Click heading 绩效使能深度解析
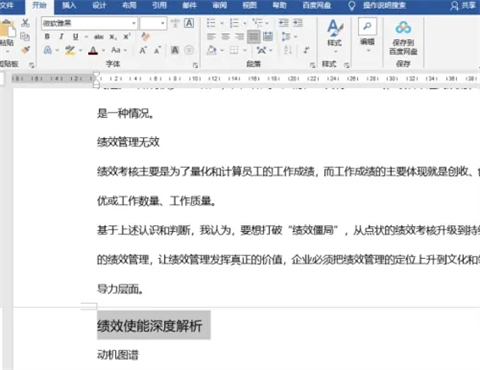This screenshot has width=480, height=370. point(150,326)
